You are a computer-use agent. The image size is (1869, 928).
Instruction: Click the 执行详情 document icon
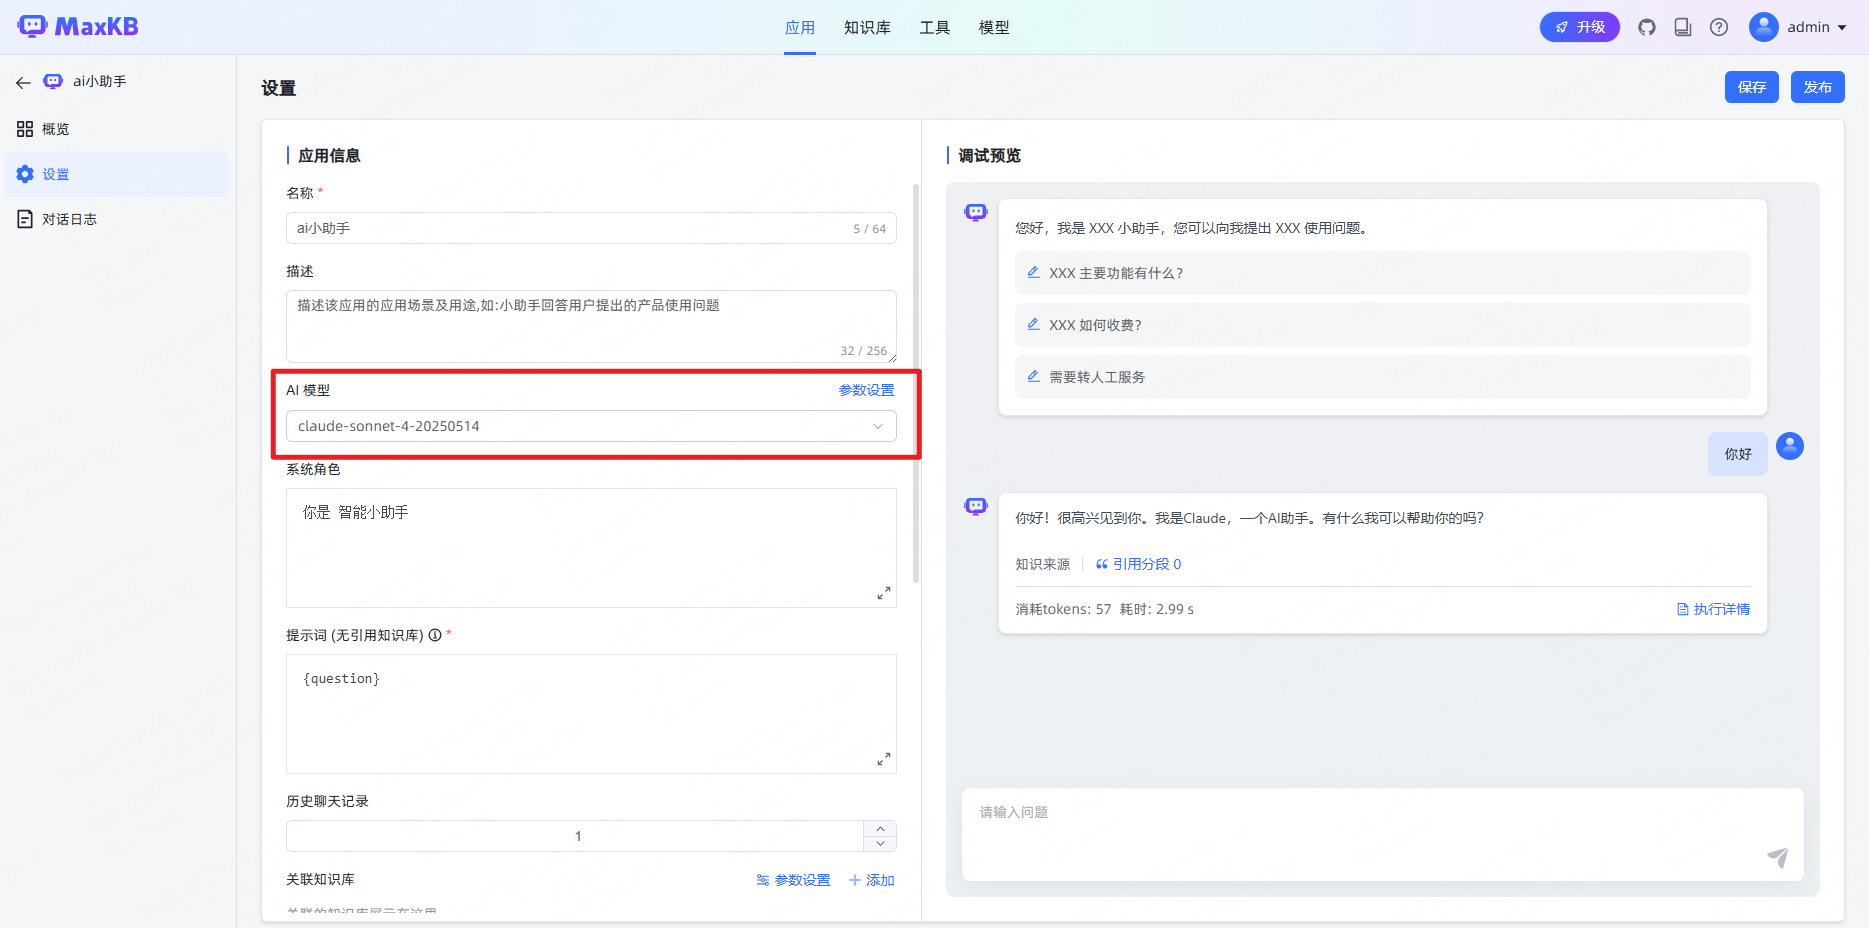[x=1683, y=609]
